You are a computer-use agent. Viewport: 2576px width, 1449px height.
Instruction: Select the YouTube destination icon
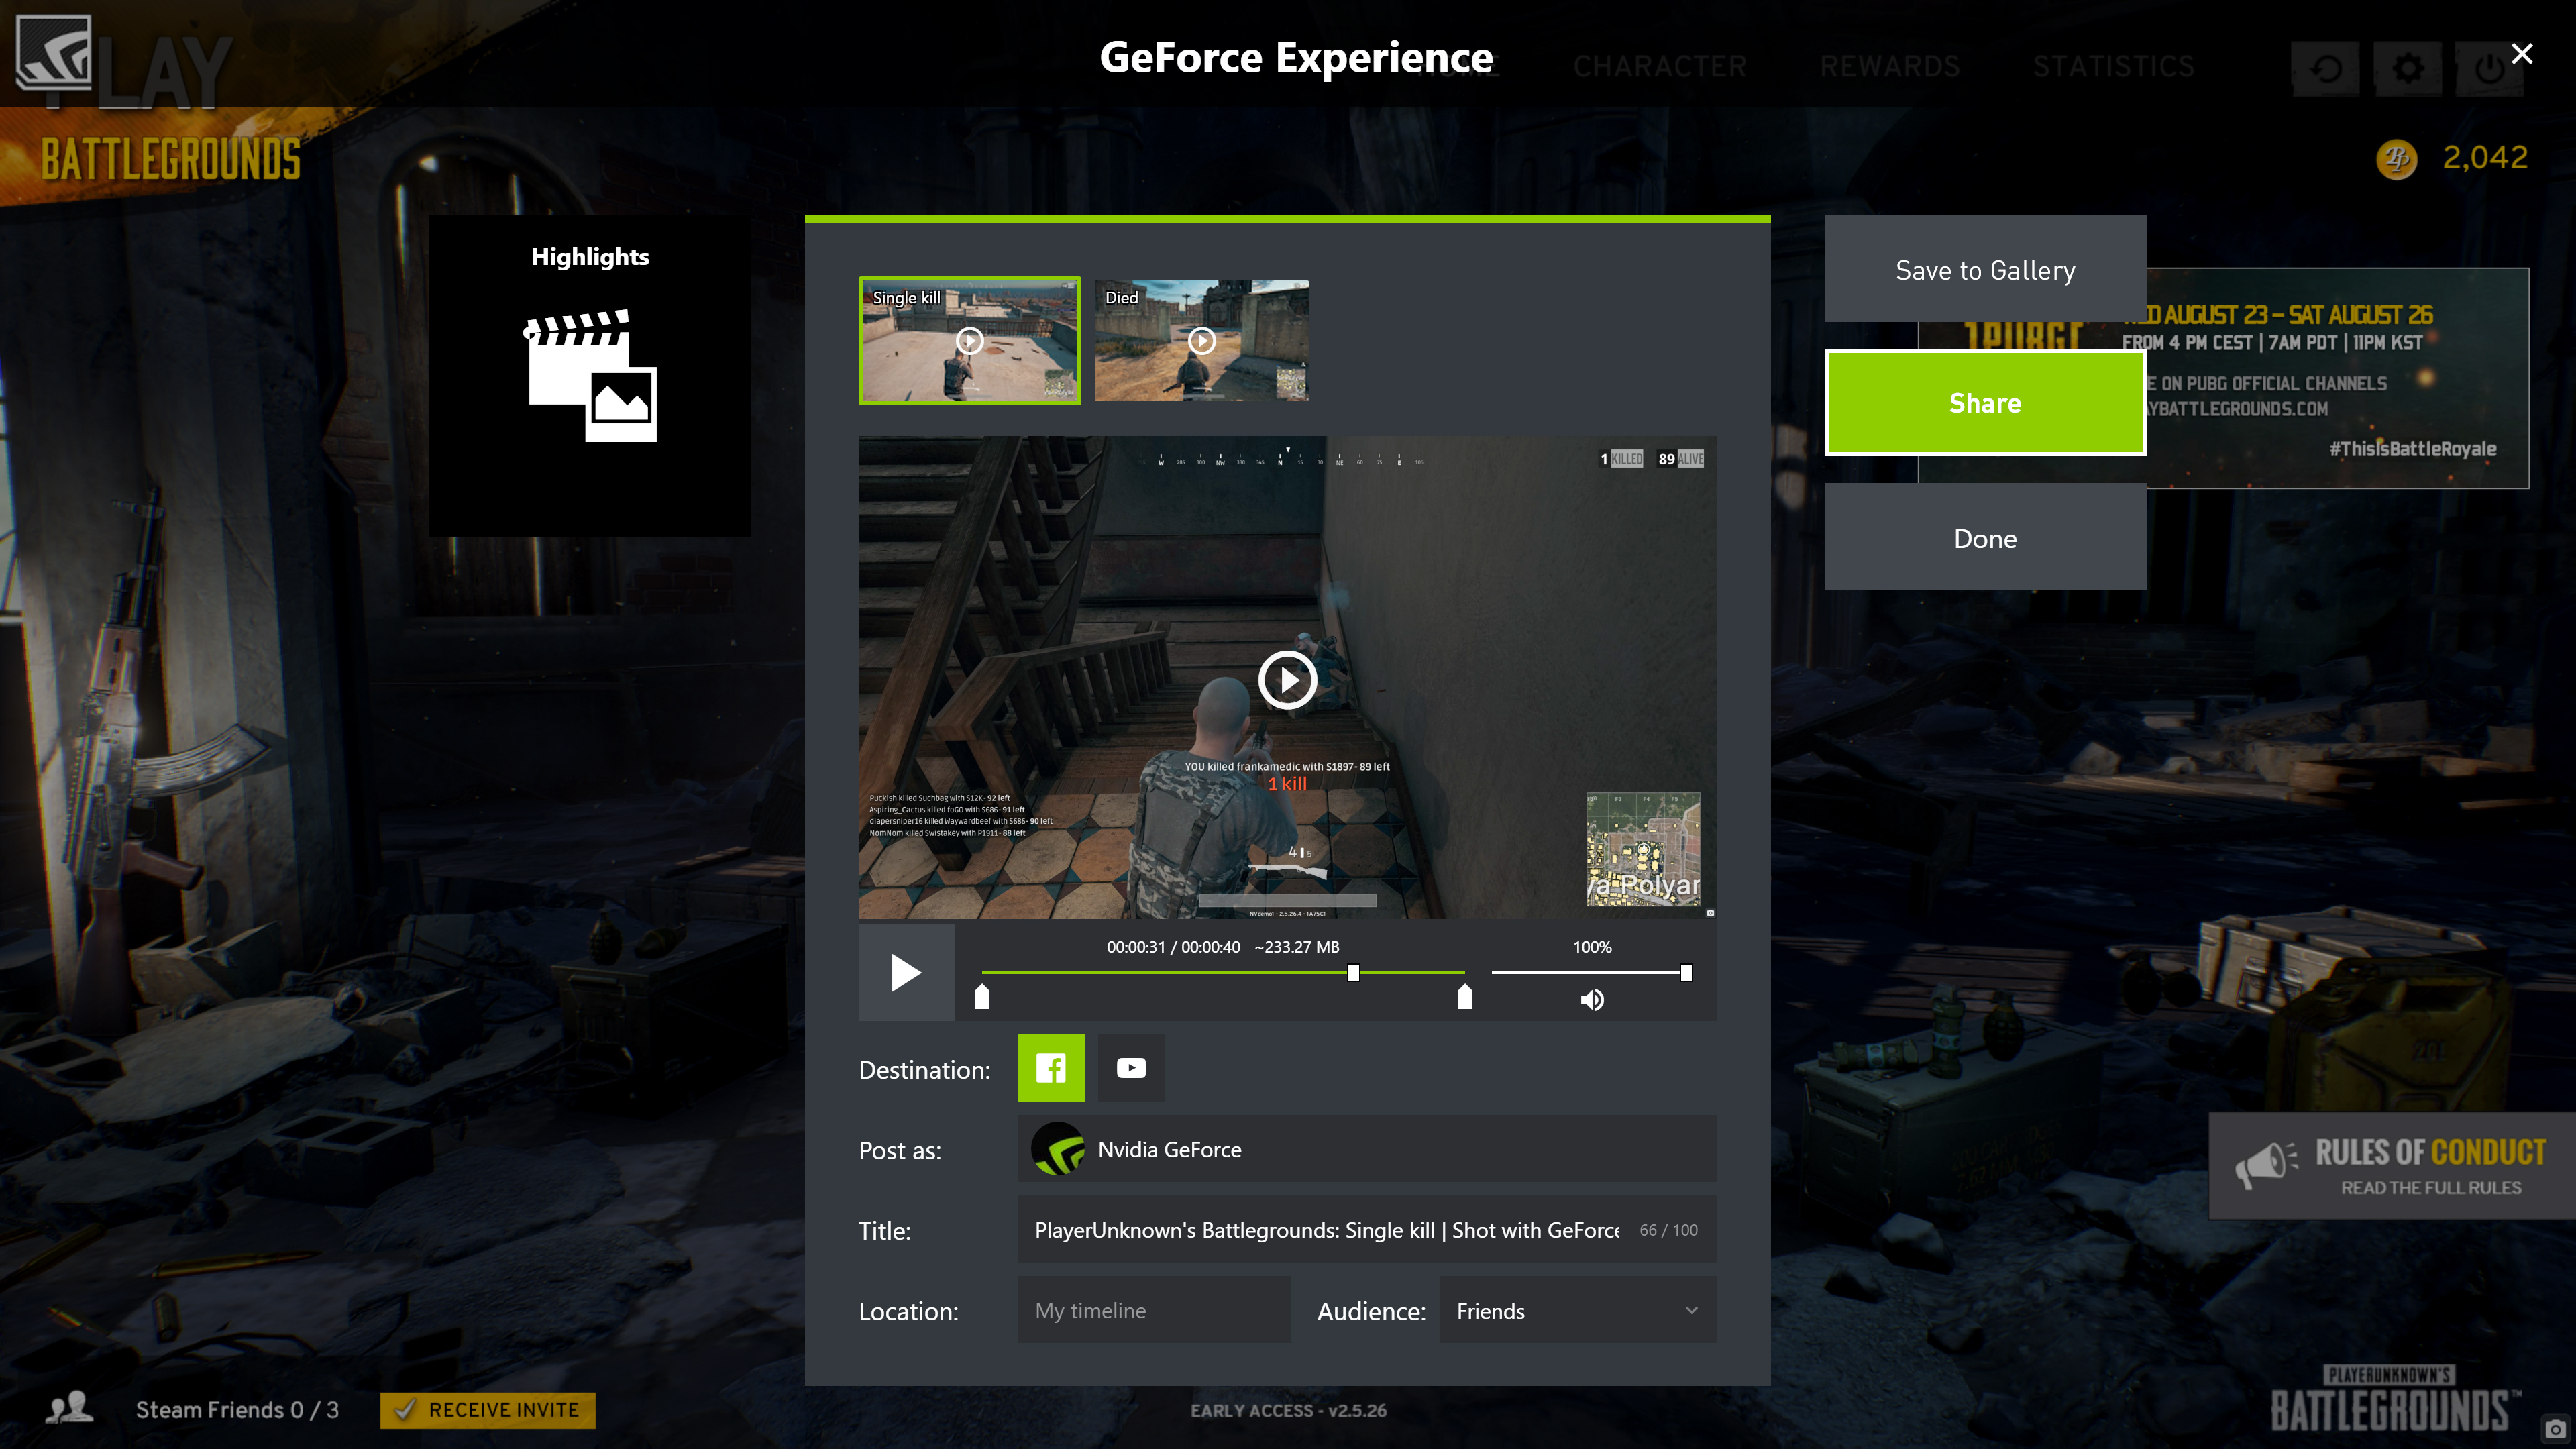coord(1130,1067)
